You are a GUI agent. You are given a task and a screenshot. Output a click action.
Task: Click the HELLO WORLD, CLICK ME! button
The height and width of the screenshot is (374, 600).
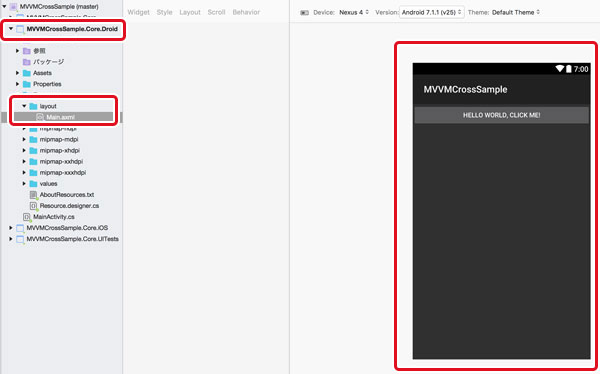pyautogui.click(x=501, y=115)
